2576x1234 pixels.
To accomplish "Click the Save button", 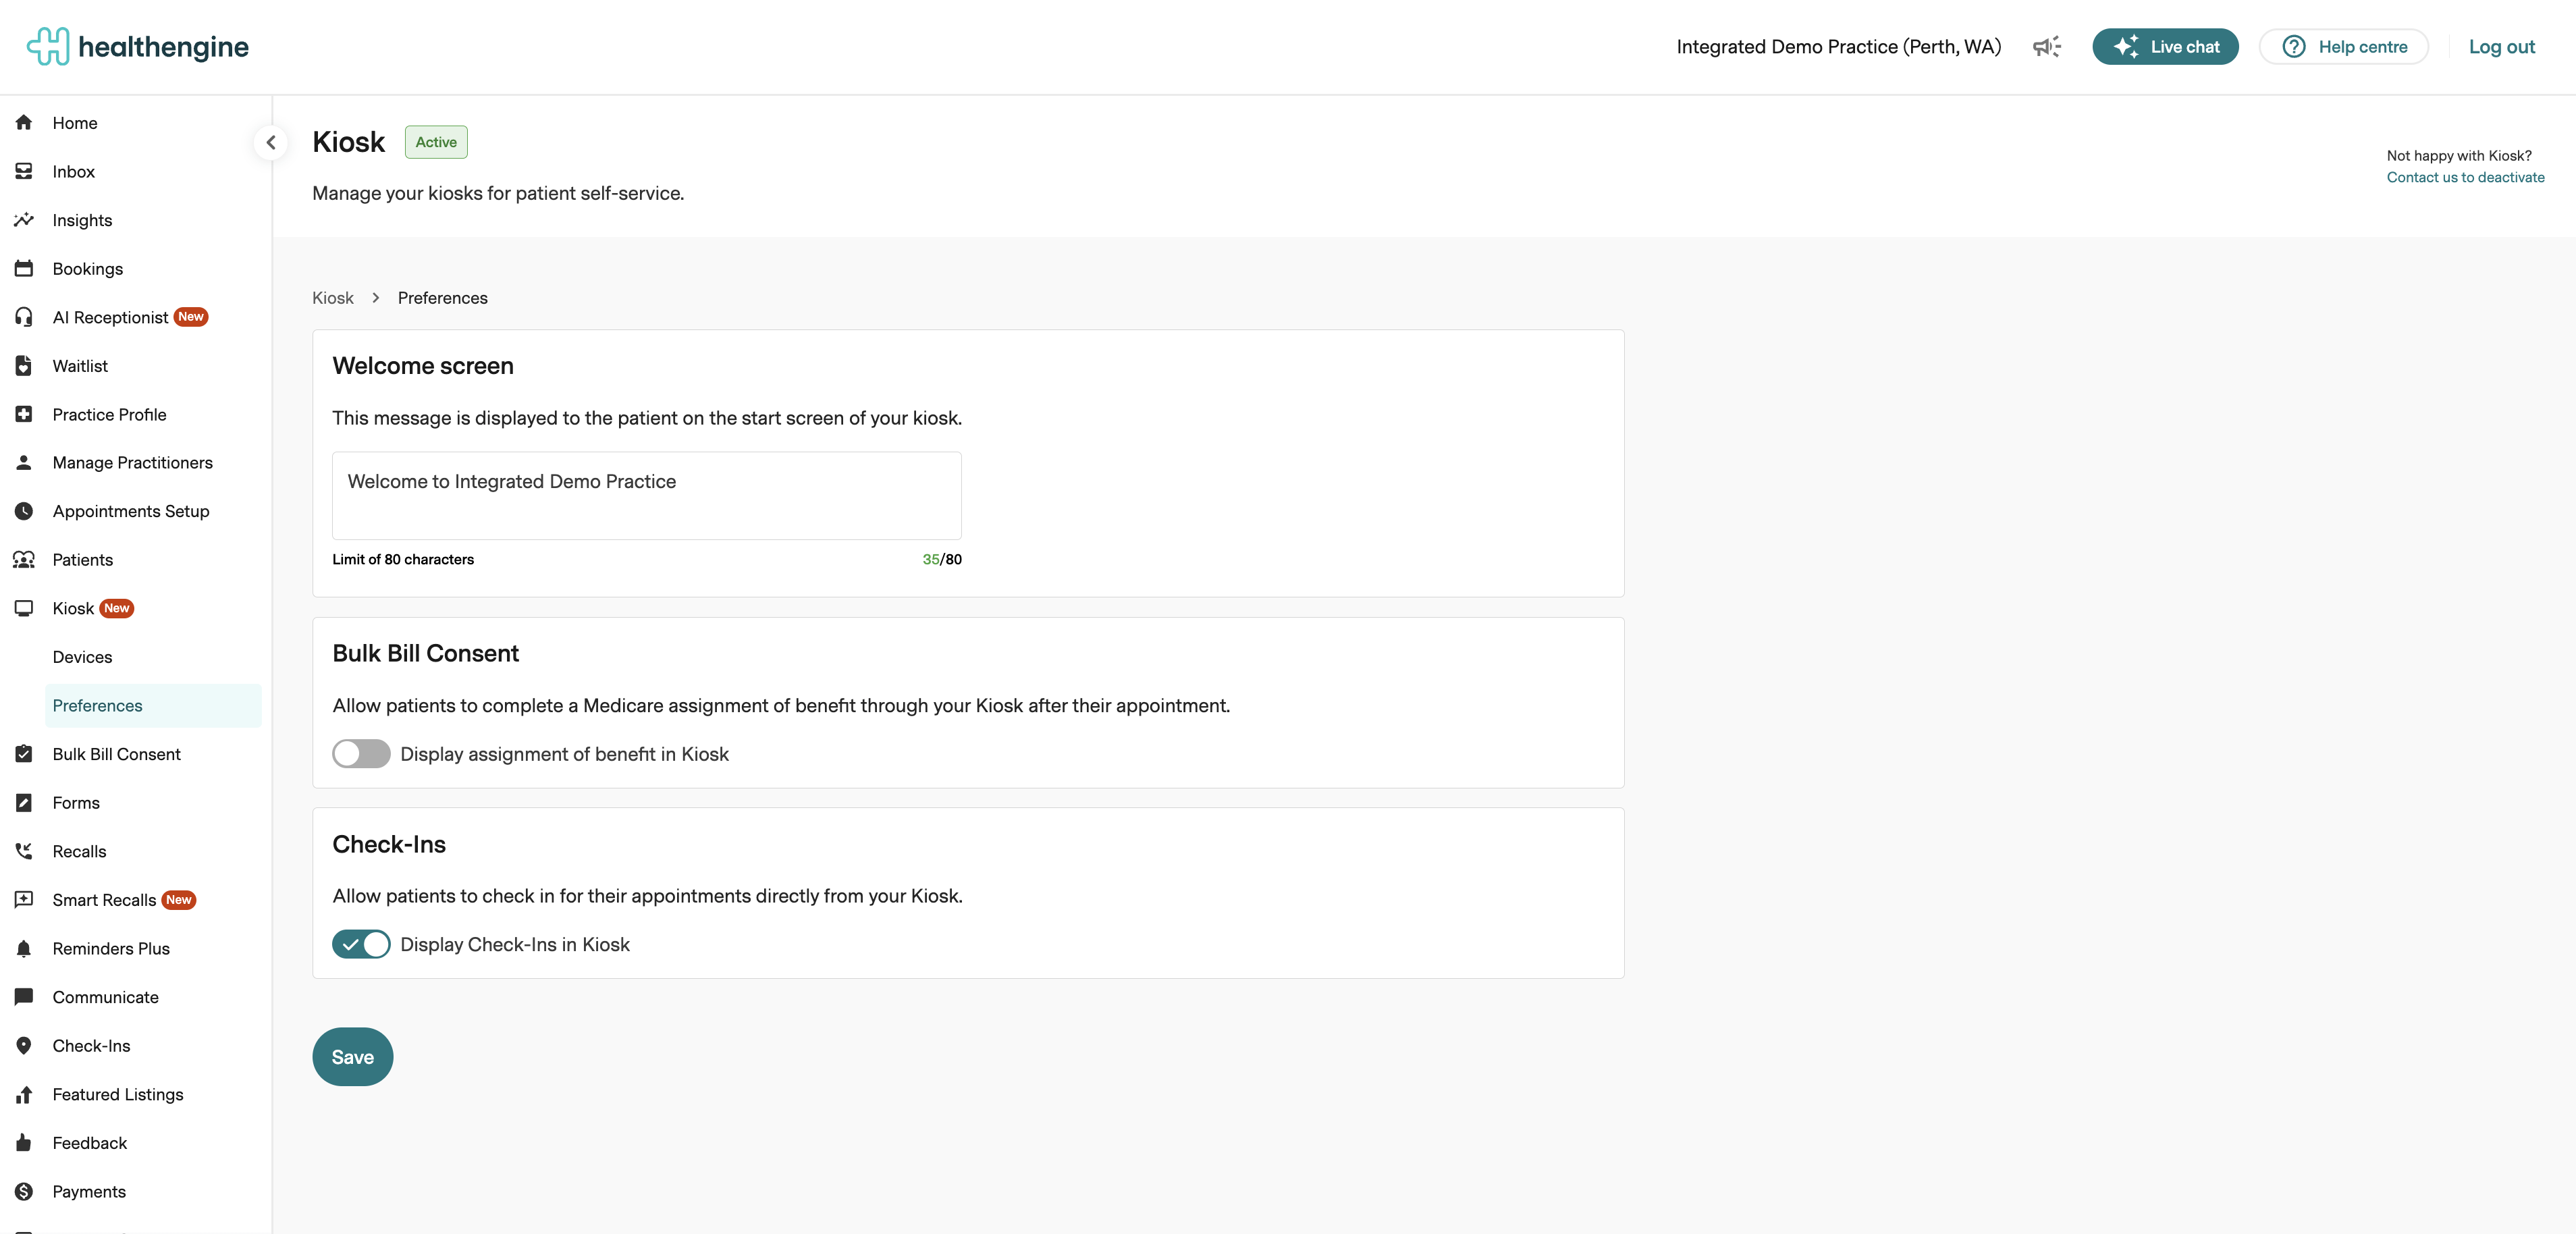I will coord(352,1057).
